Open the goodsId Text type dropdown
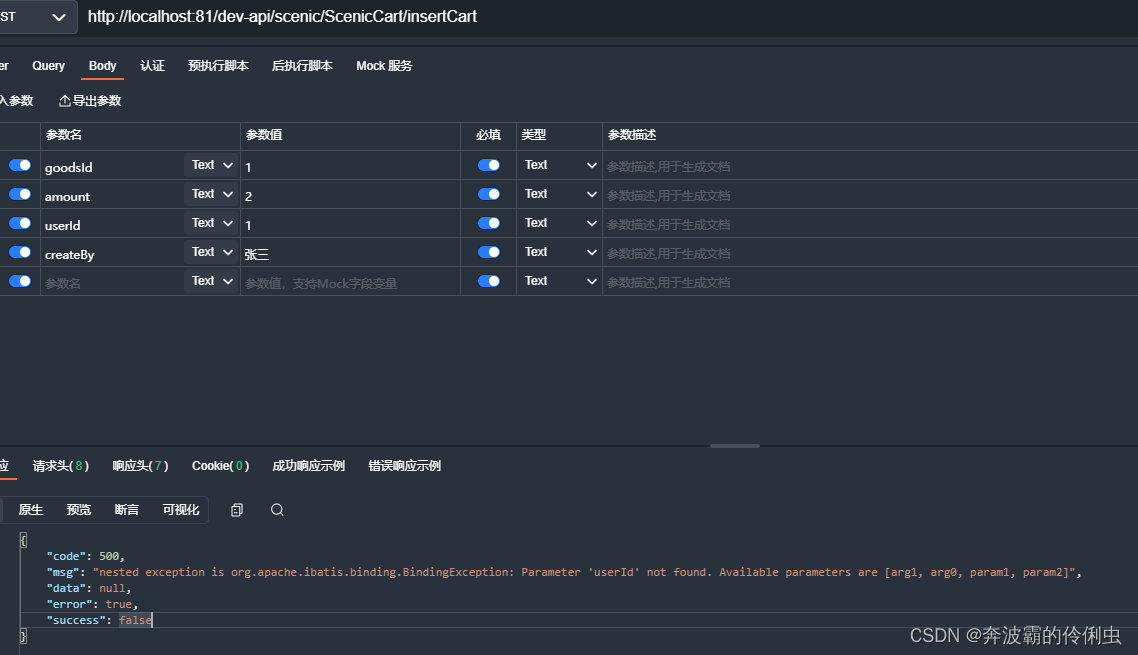1138x655 pixels. pyautogui.click(x=211, y=164)
